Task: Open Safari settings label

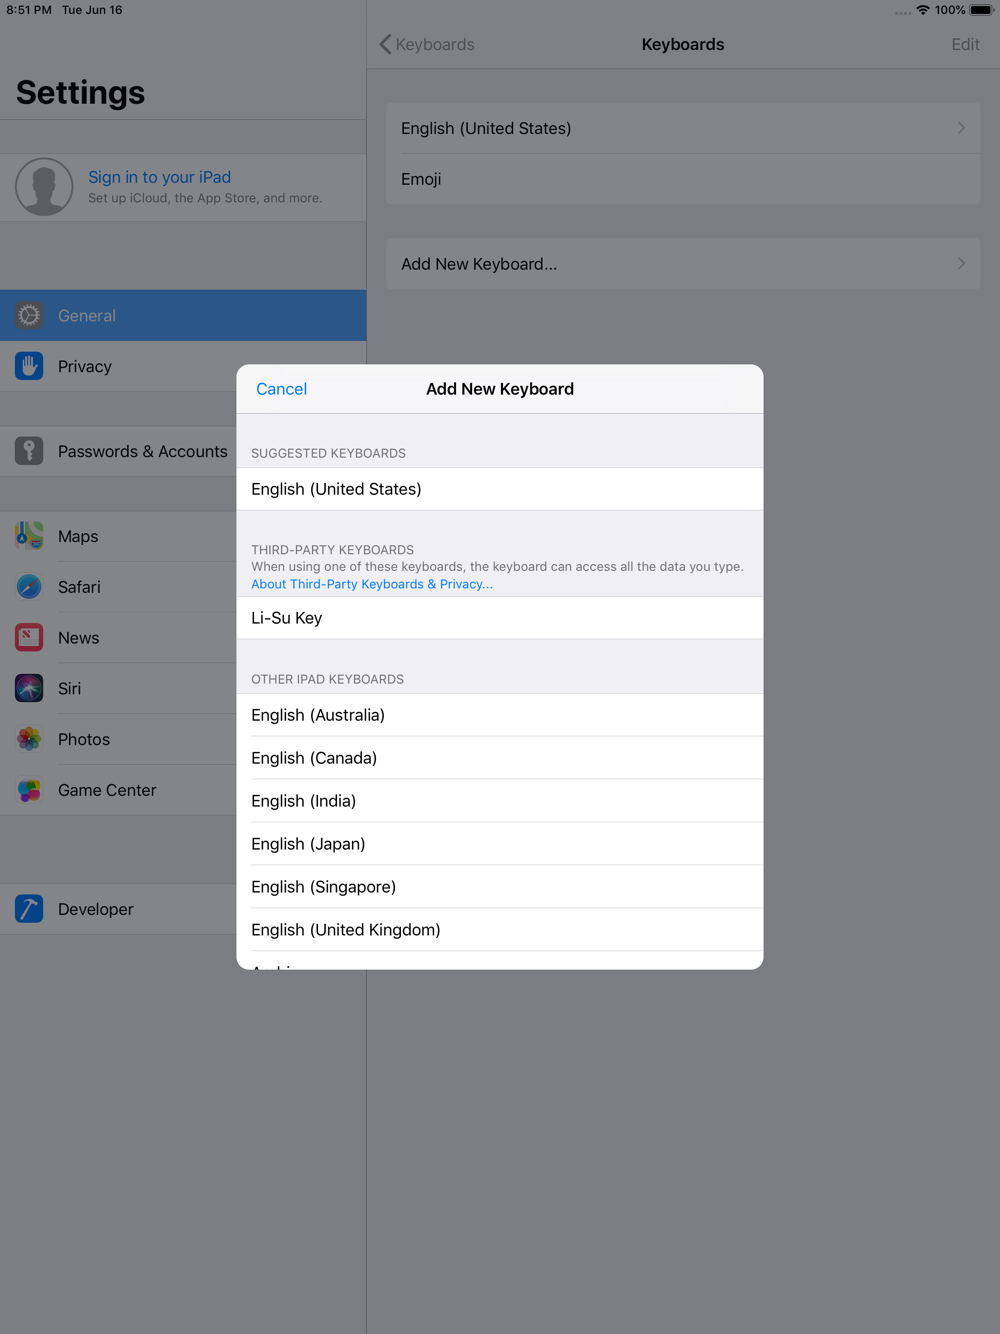Action: 79,587
